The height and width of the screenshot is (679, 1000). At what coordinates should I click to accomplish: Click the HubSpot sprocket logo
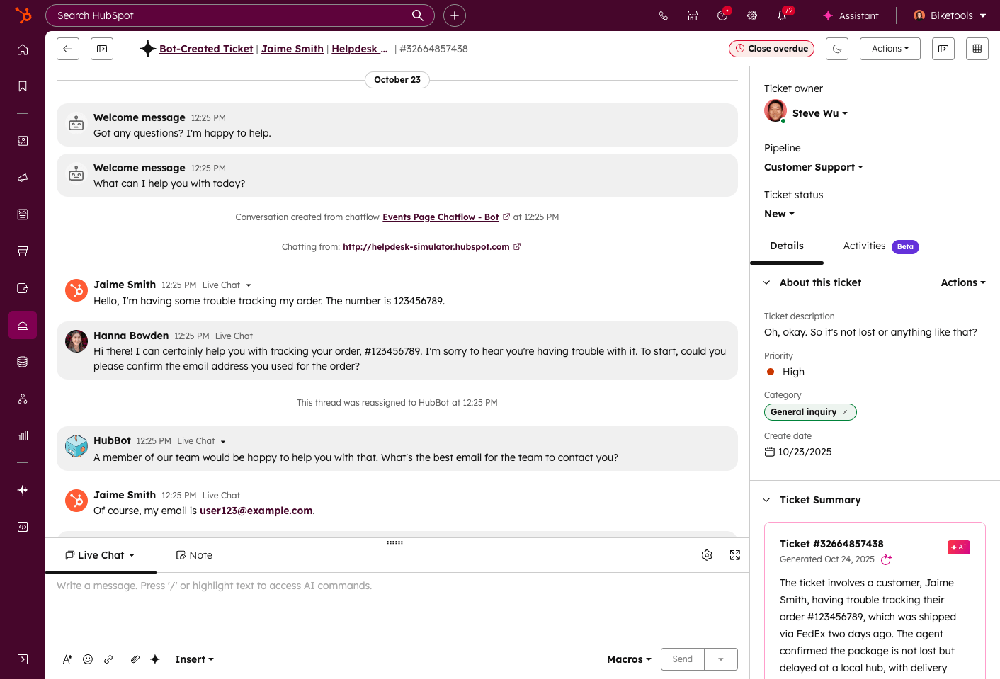pyautogui.click(x=23, y=15)
